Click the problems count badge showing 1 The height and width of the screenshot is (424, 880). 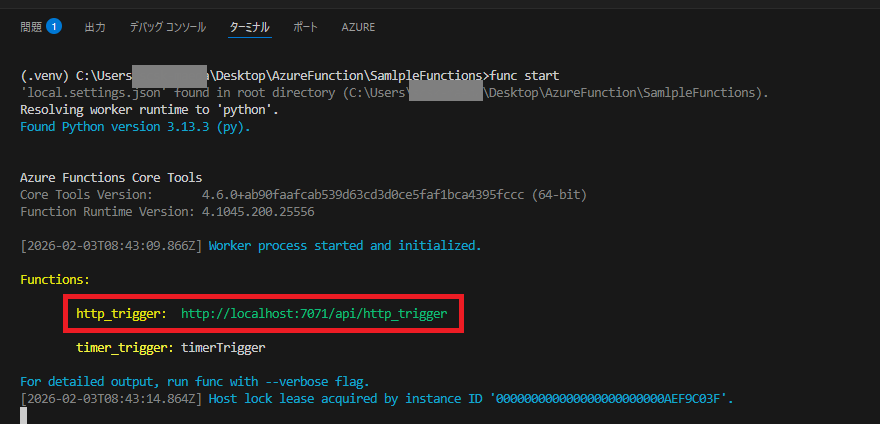point(54,27)
